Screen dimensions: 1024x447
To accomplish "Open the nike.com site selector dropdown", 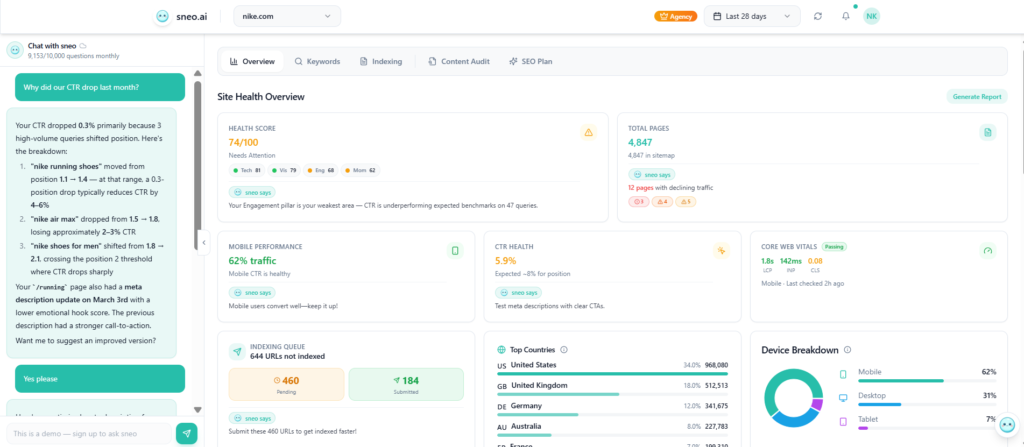I will 287,16.
